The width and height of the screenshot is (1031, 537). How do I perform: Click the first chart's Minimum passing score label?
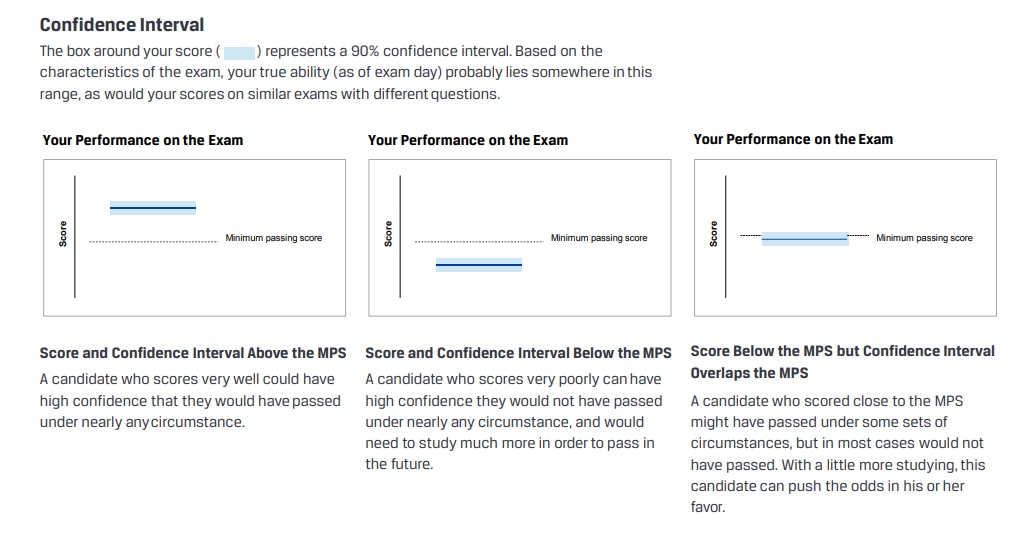pos(274,238)
